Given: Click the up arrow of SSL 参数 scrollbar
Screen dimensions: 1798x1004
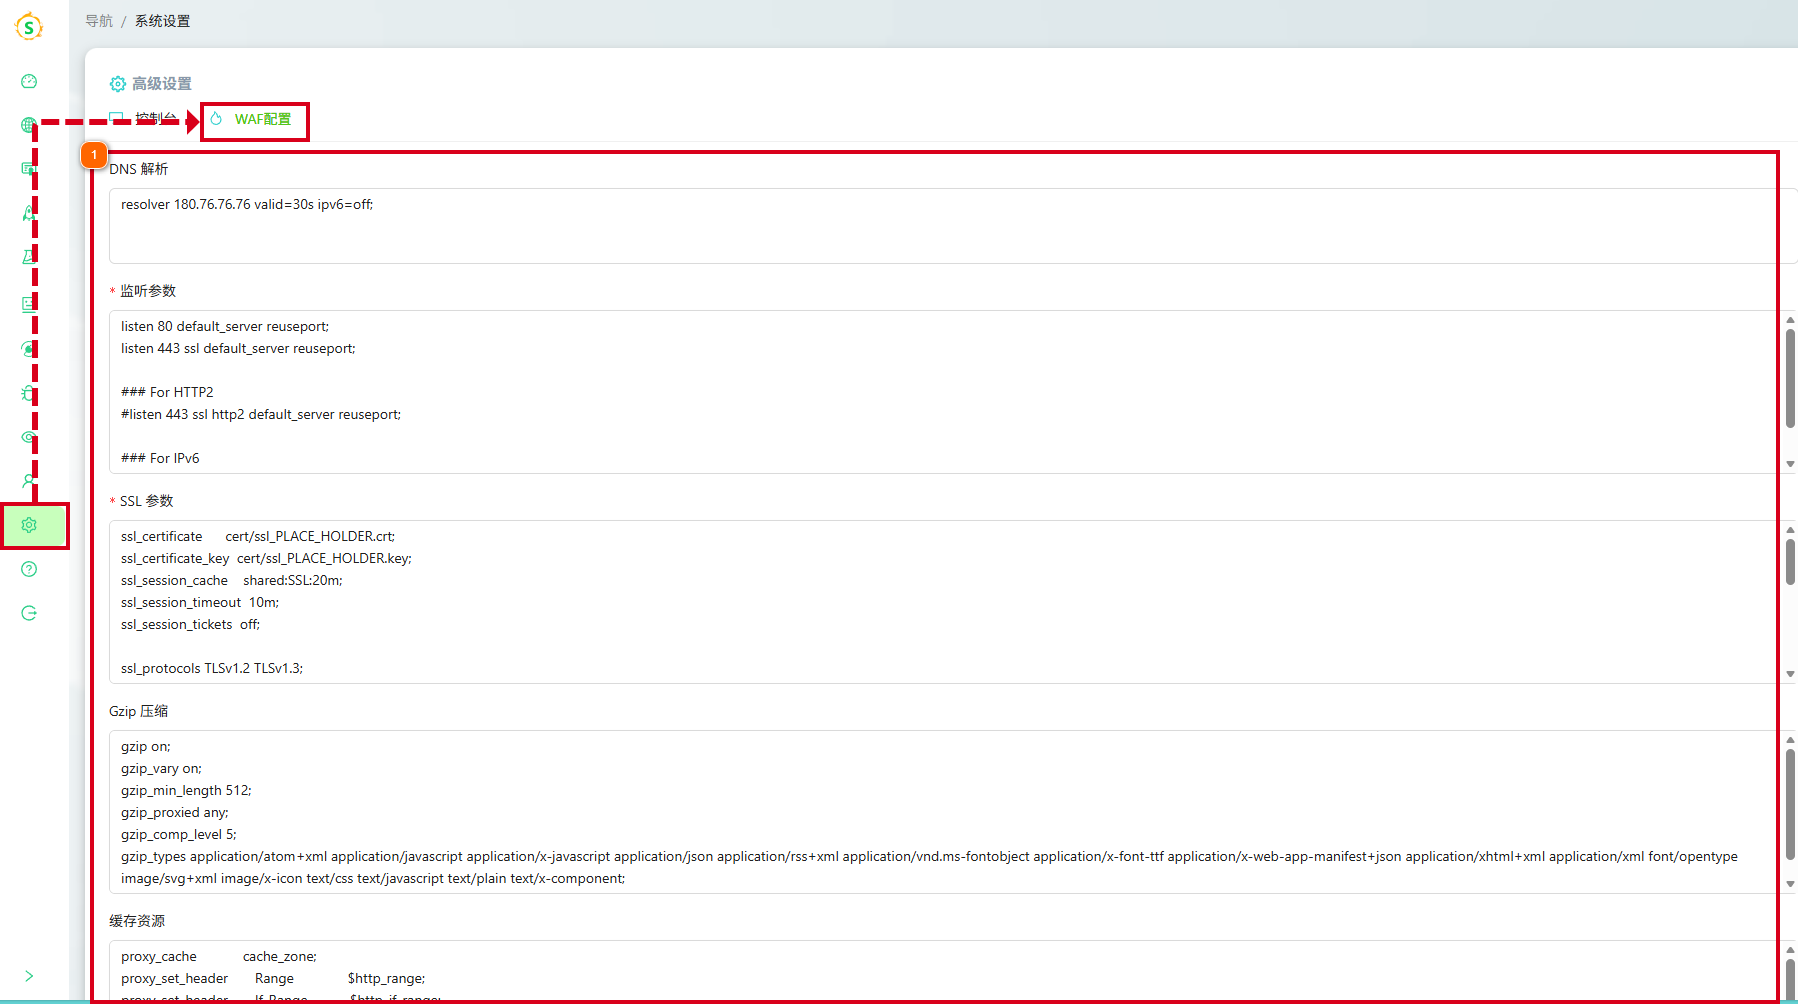Looking at the screenshot, I should point(1790,530).
